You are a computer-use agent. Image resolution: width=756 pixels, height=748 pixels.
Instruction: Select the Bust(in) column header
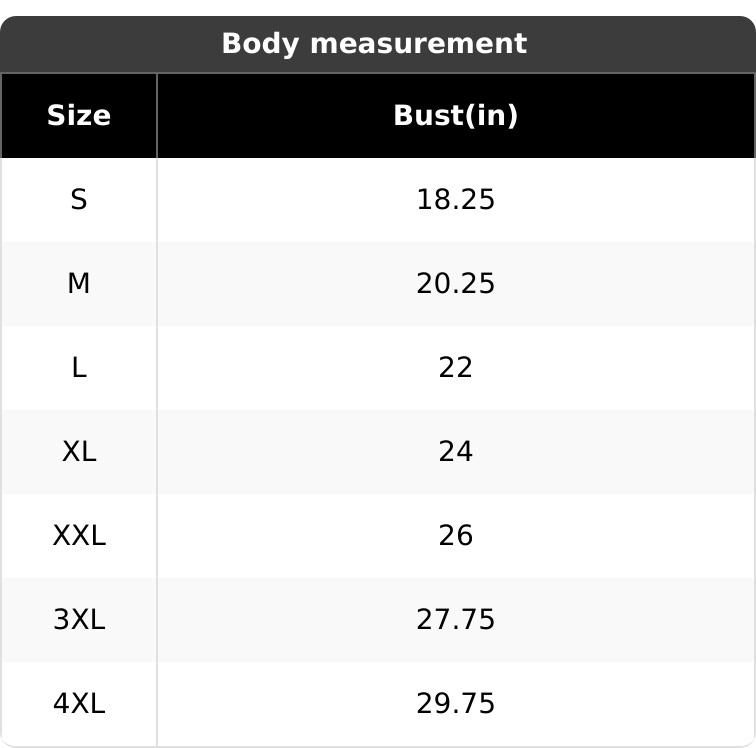pyautogui.click(x=455, y=116)
